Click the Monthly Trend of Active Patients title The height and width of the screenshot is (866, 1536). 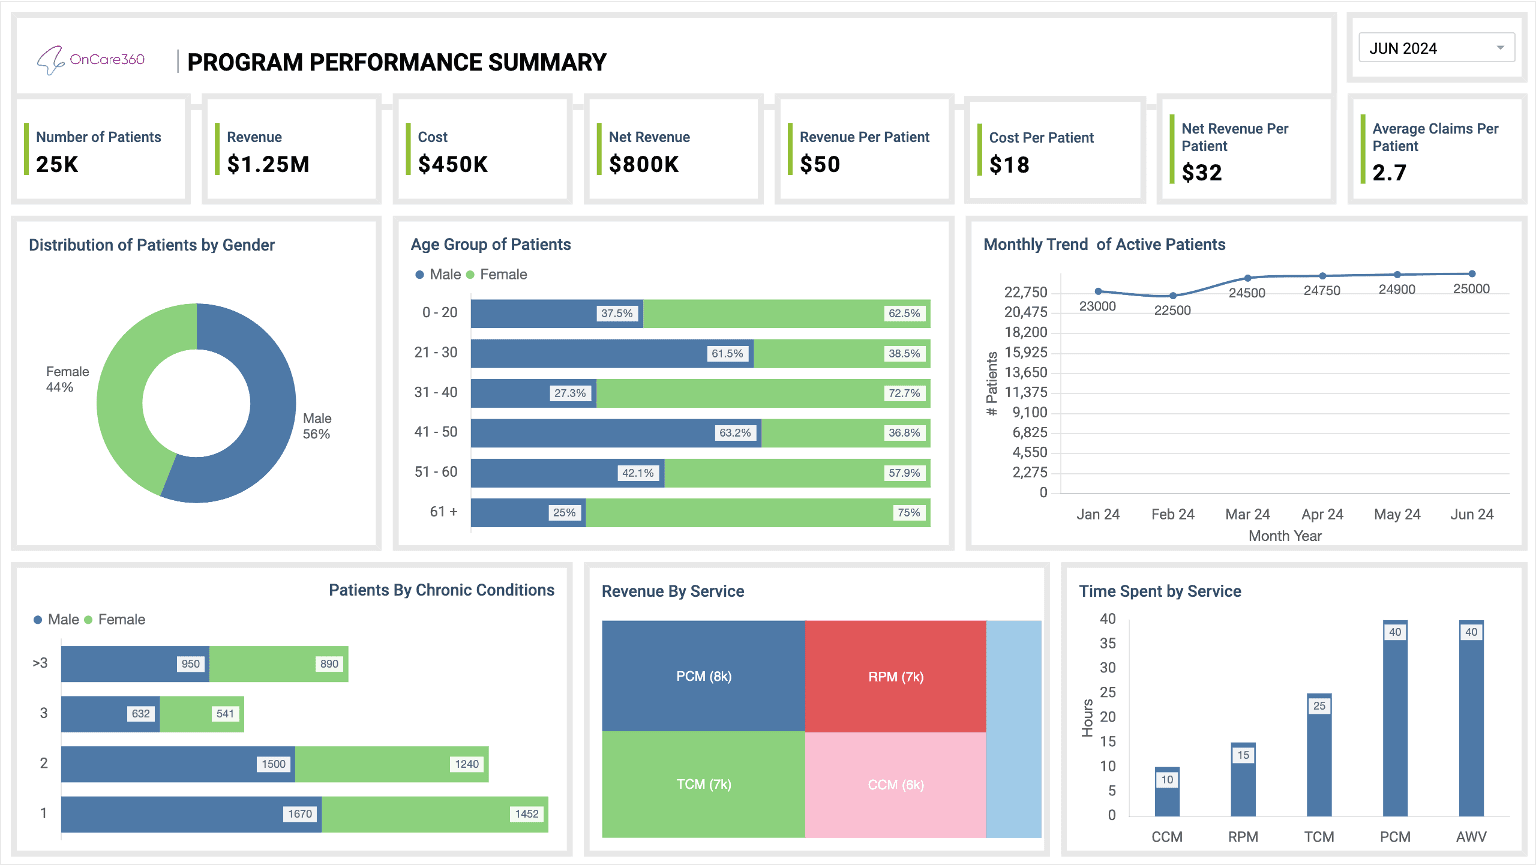1104,244
